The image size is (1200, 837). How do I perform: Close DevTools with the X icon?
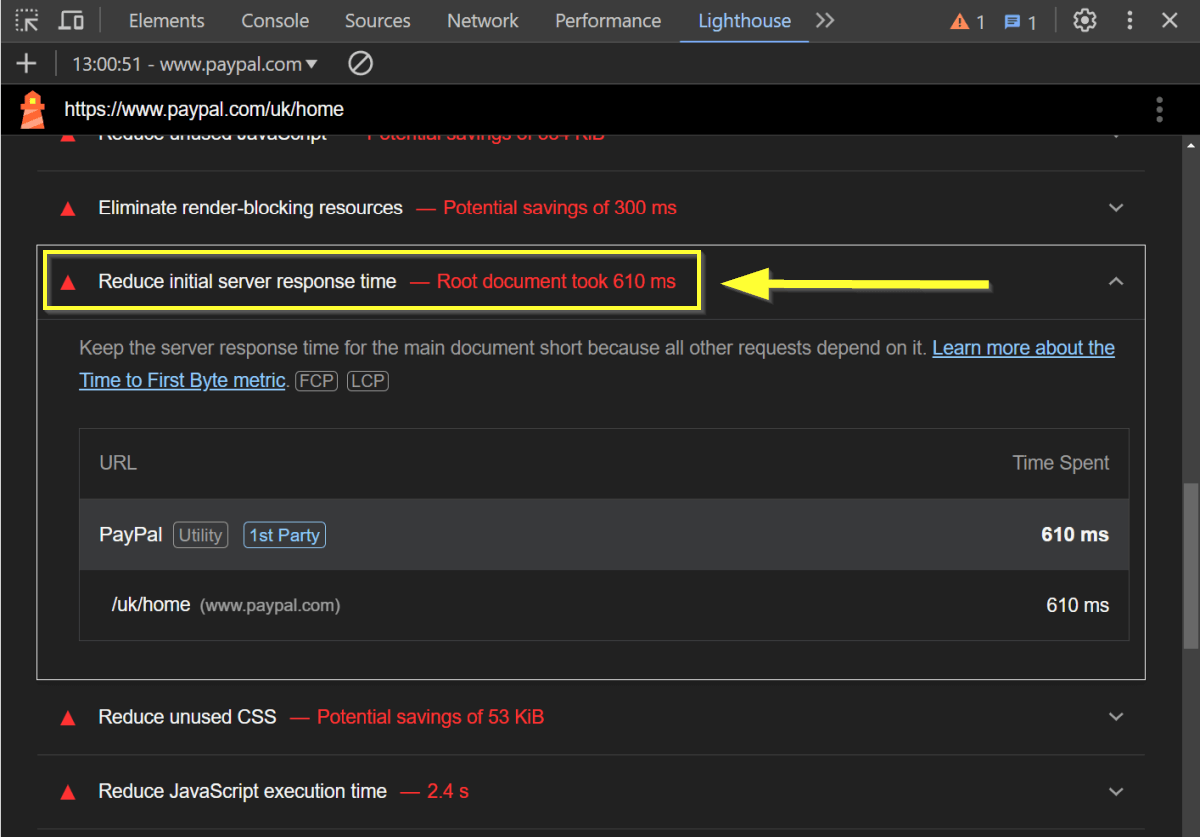pyautogui.click(x=1170, y=20)
